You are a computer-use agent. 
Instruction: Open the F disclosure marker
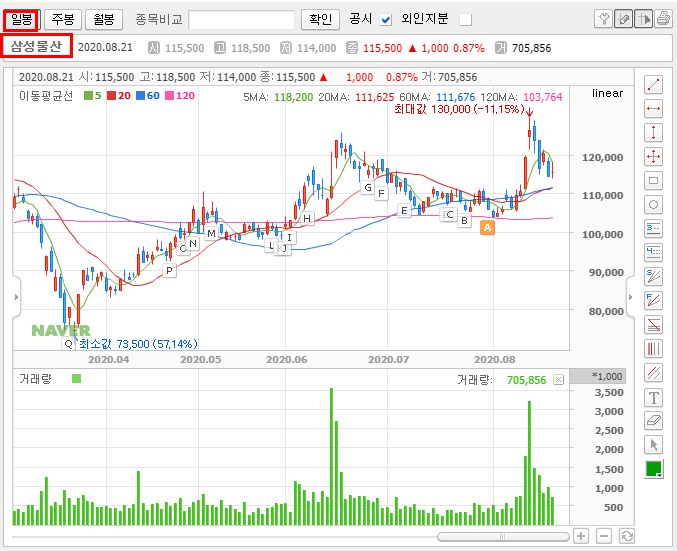[381, 193]
